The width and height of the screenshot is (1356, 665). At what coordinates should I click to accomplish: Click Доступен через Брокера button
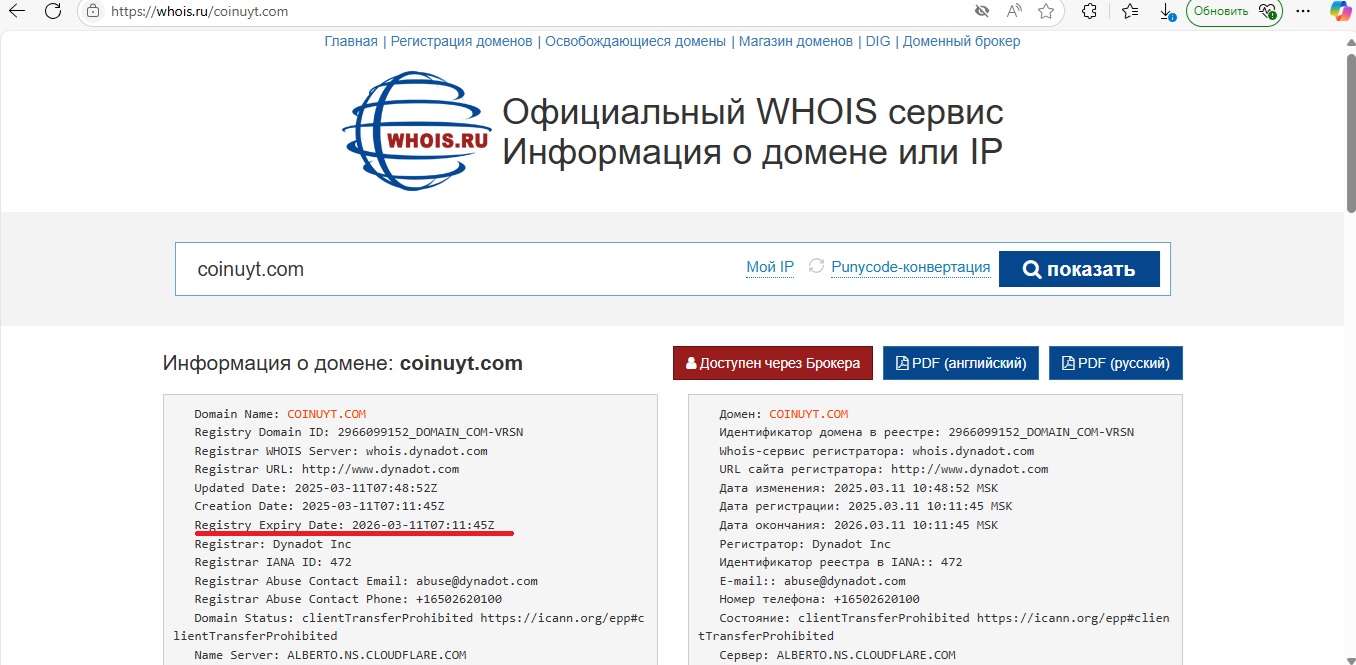(x=773, y=363)
